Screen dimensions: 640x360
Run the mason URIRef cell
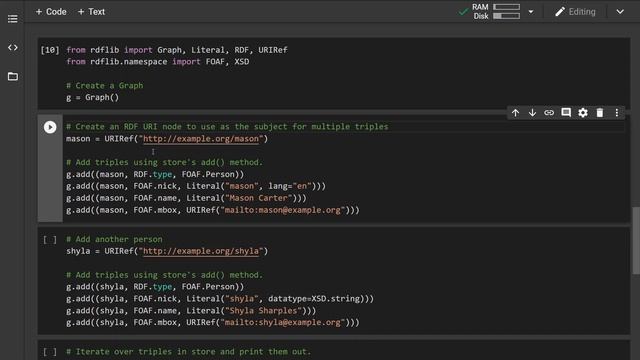point(50,127)
